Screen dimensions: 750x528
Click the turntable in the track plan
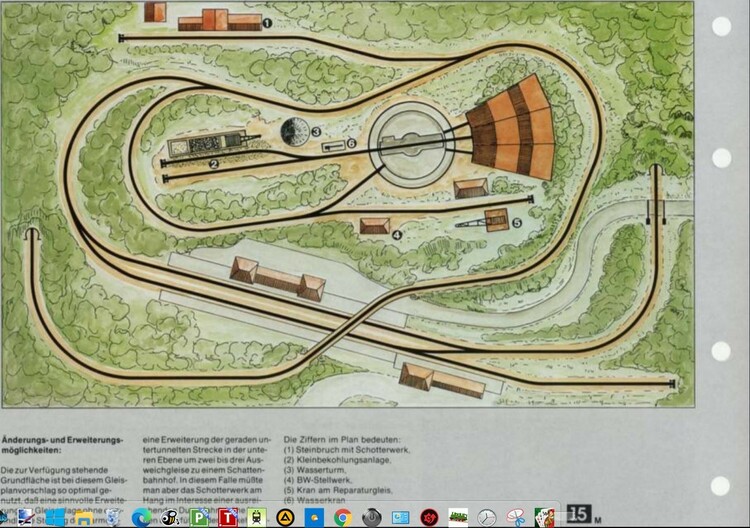[411, 144]
